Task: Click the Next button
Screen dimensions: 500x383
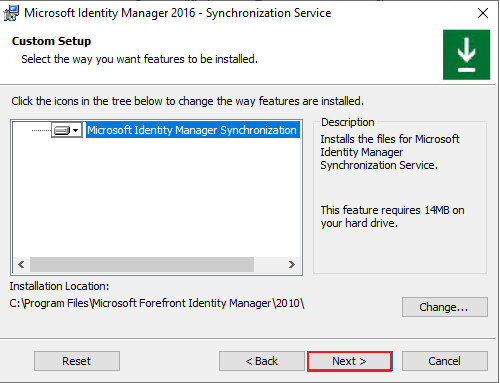Action: tap(349, 361)
